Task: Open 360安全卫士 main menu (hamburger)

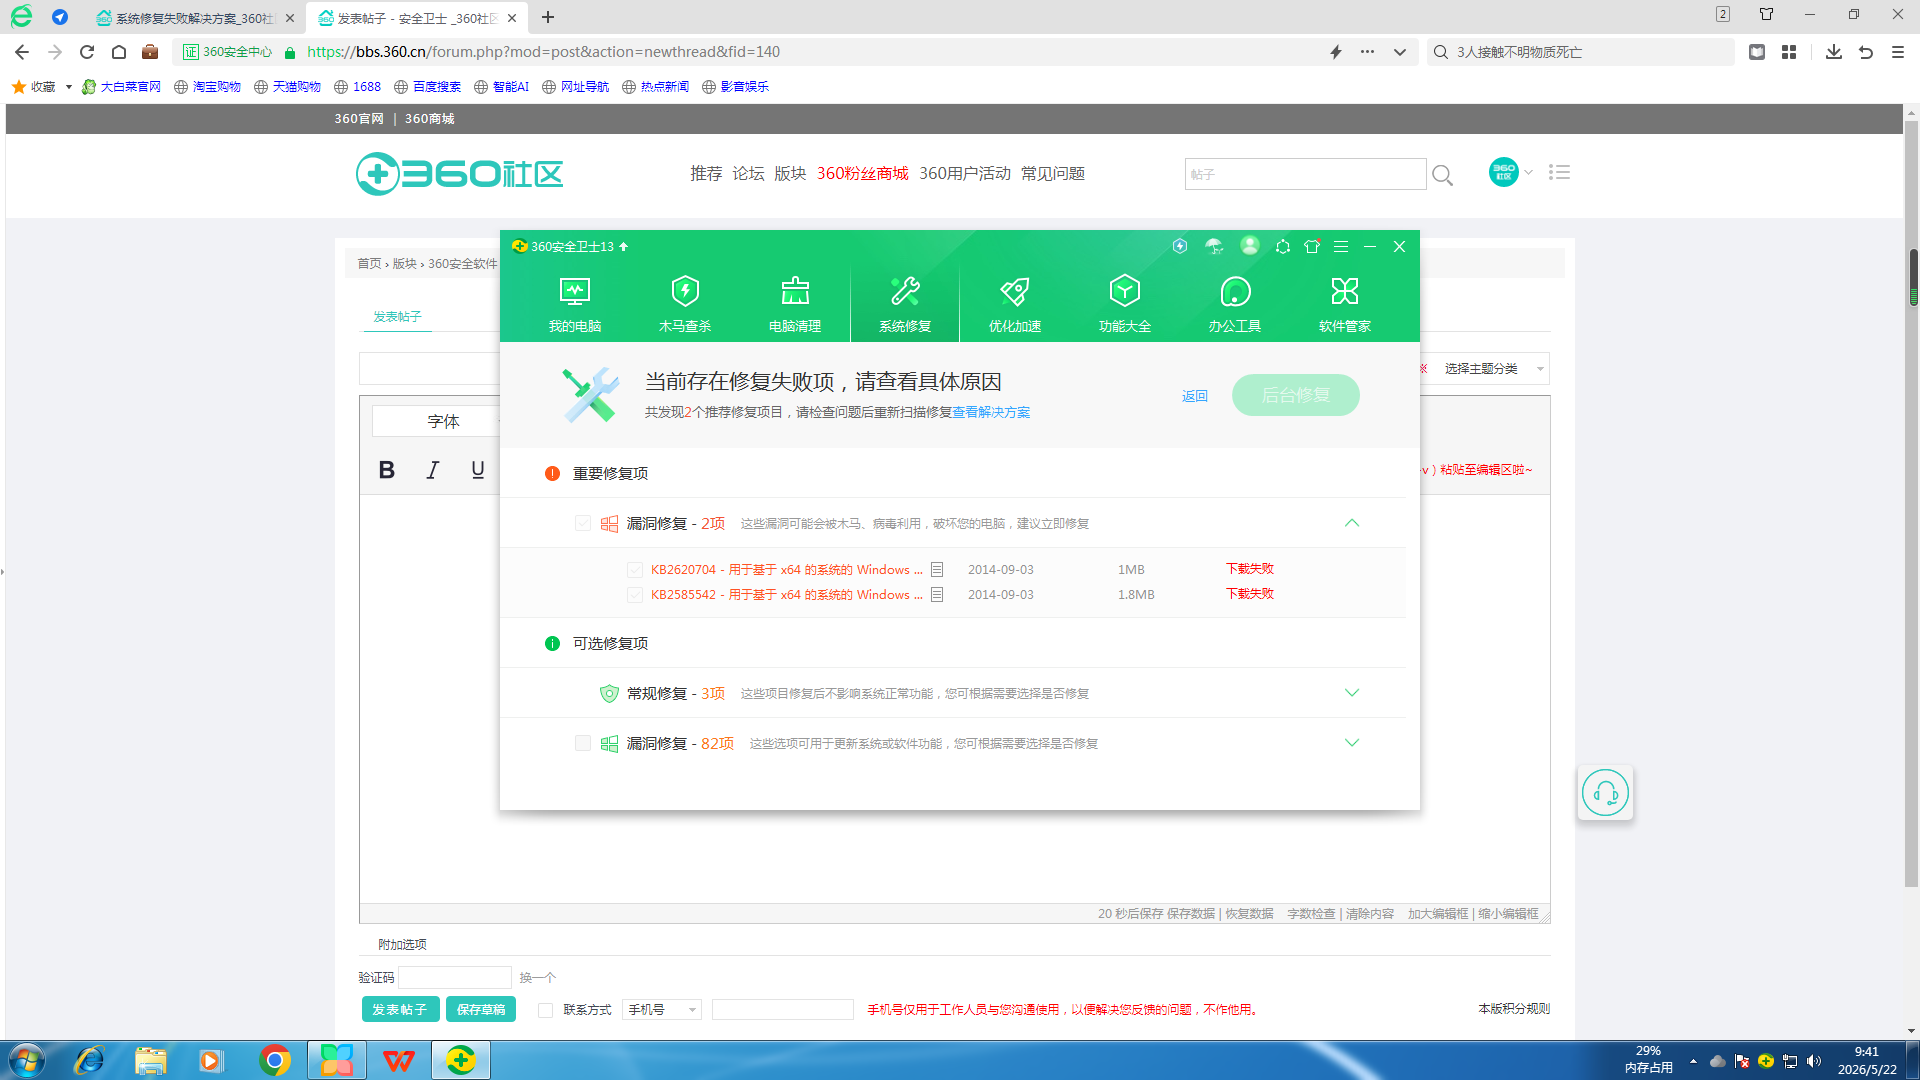Action: [x=1341, y=246]
